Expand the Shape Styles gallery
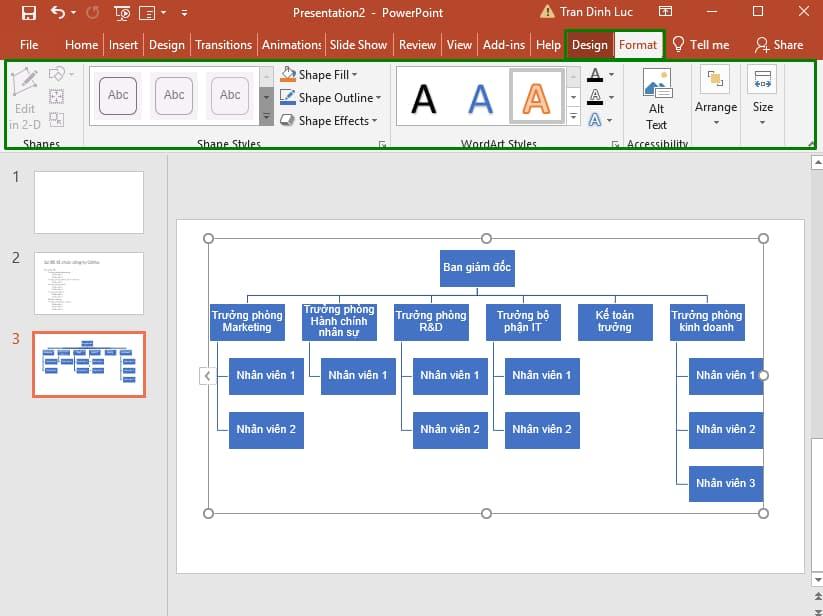Image resolution: width=823 pixels, height=616 pixels. tap(264, 117)
